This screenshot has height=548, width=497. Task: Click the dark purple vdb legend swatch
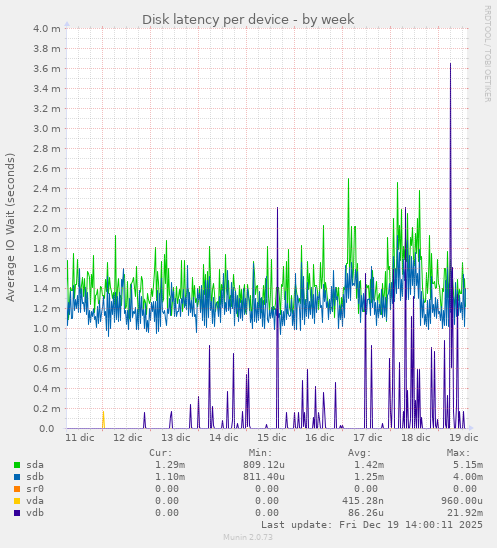point(17,513)
